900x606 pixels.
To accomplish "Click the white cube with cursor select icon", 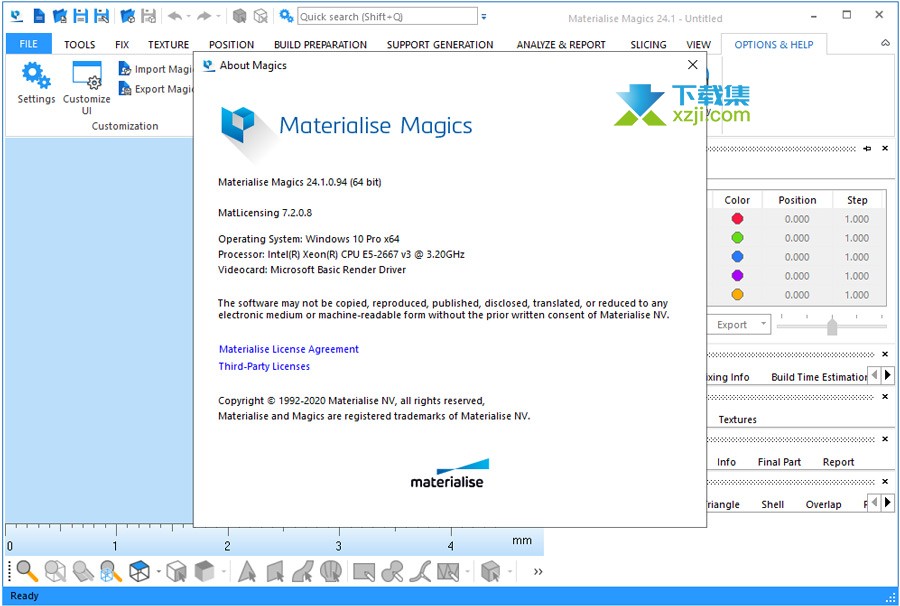I will point(176,571).
